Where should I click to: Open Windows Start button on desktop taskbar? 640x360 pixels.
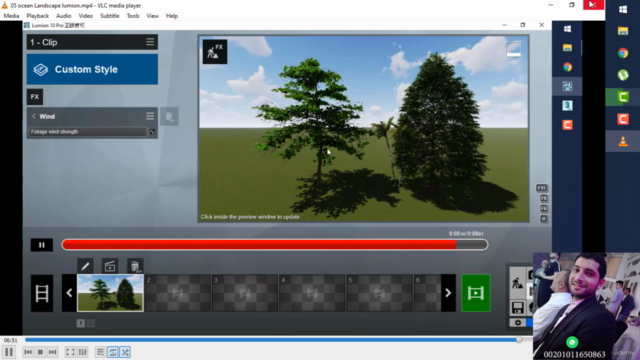(623, 10)
